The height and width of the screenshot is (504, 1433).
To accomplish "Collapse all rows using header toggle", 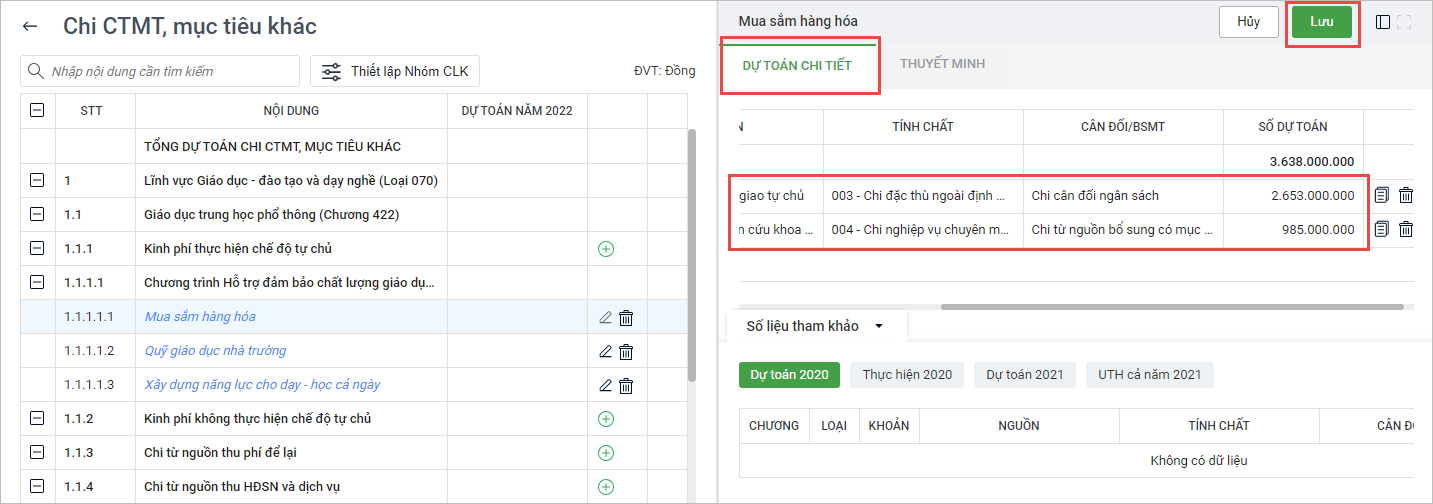I will pos(38,111).
